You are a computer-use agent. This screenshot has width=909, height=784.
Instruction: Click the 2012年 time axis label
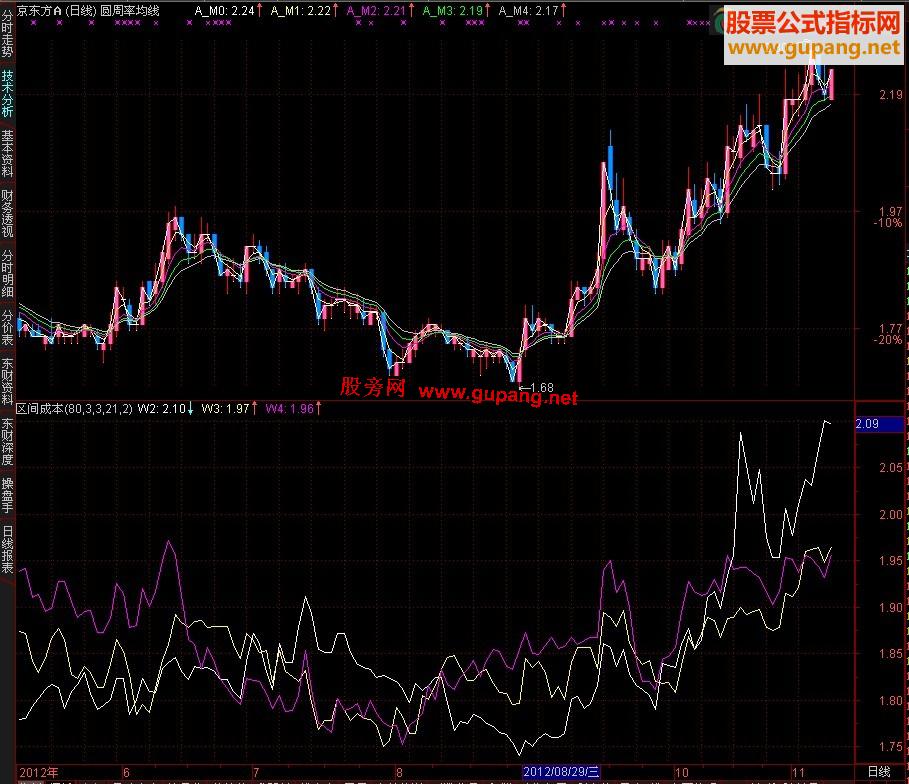point(39,772)
